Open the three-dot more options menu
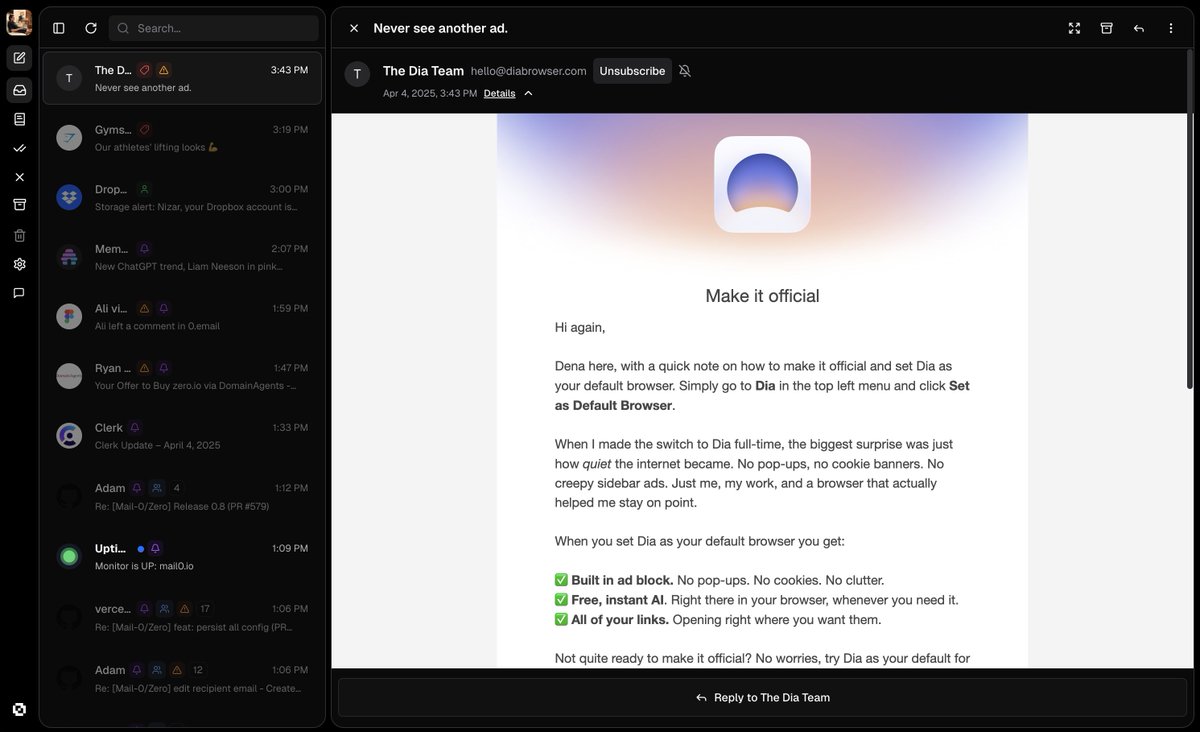This screenshot has height=732, width=1200. [1170, 28]
